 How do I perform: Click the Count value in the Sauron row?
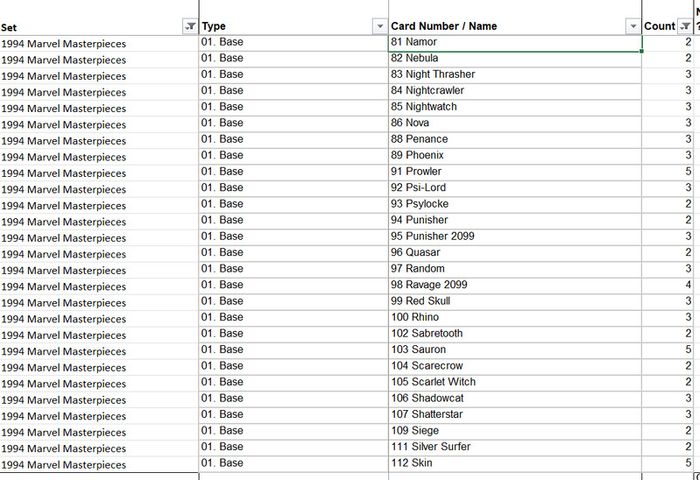point(668,351)
